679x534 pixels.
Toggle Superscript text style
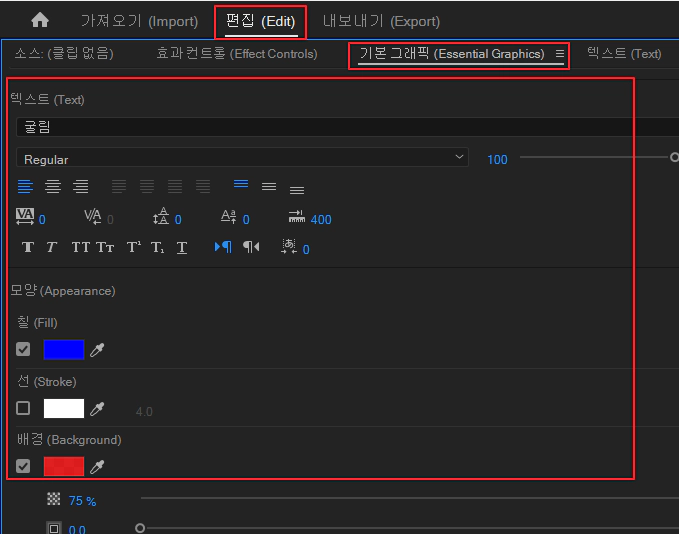(133, 247)
